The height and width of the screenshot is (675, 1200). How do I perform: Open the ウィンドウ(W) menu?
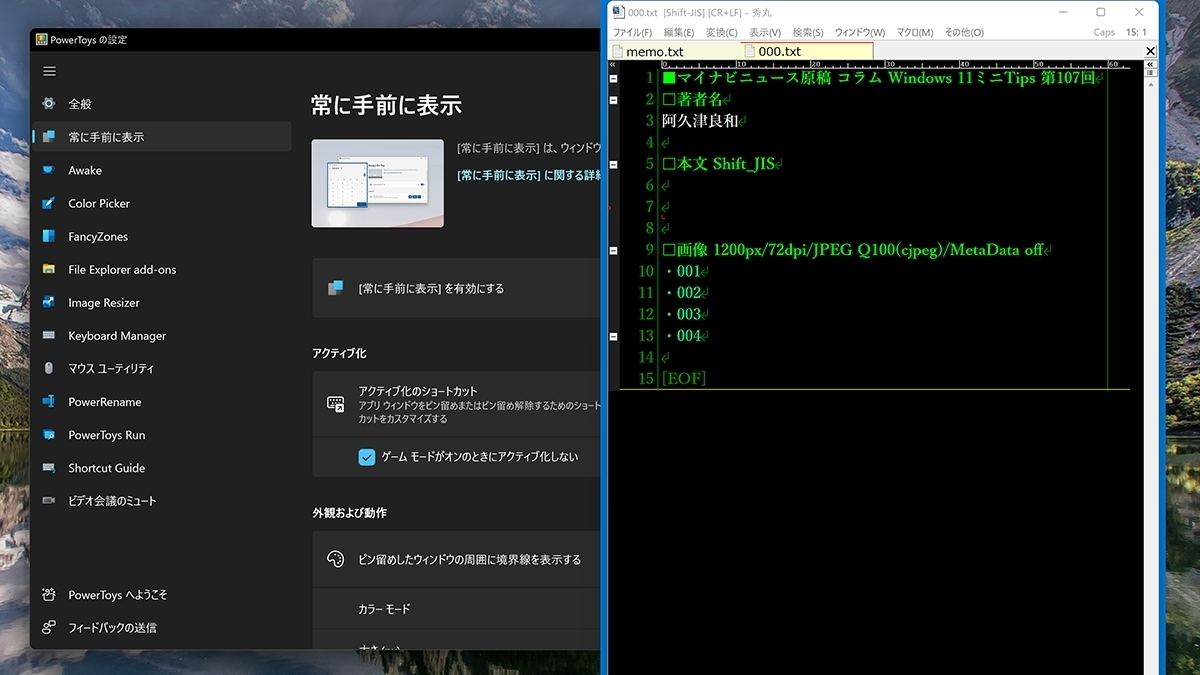pyautogui.click(x=860, y=33)
